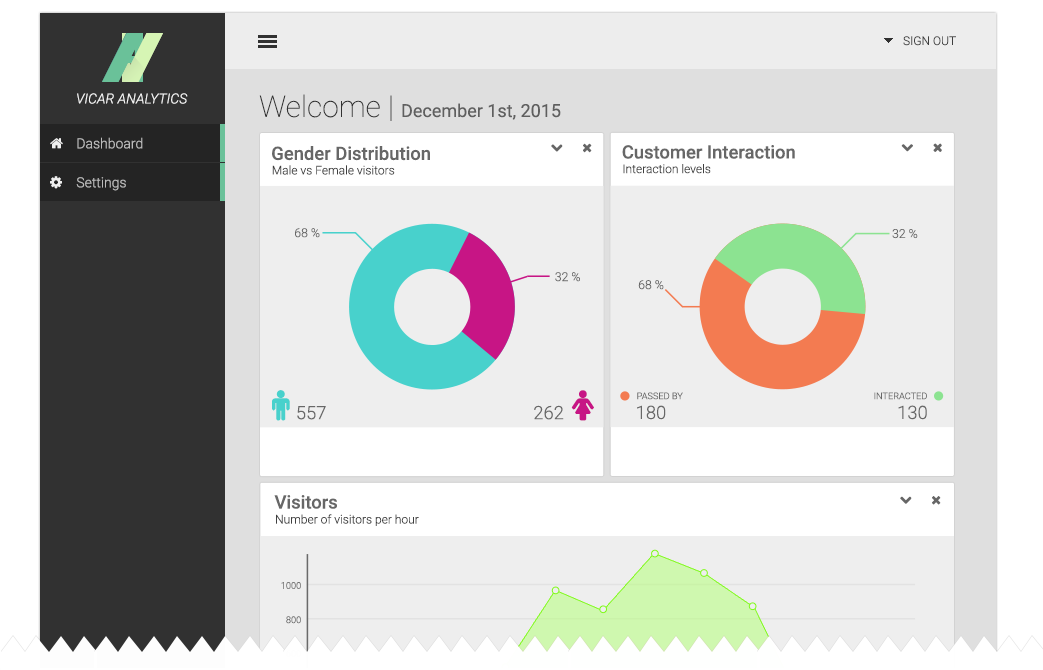The image size is (1043, 670).
Task: Click the PASSED BY legend dot
Action: pos(625,396)
